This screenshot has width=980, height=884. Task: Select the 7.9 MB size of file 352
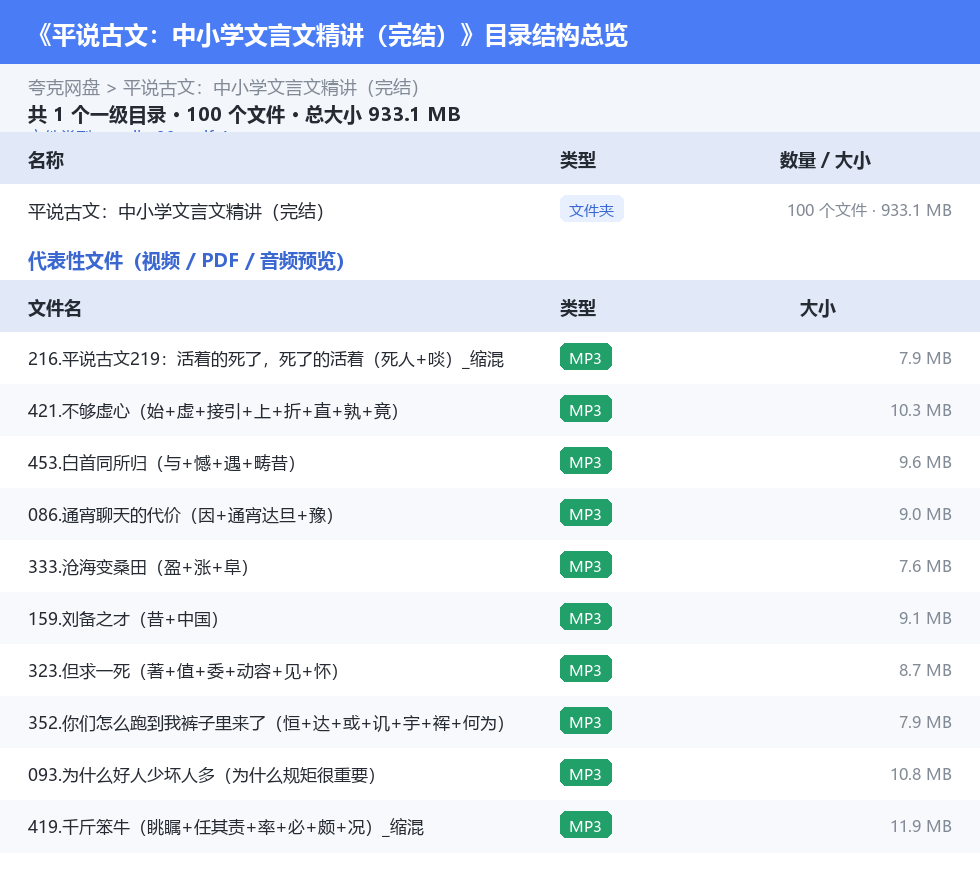925,721
